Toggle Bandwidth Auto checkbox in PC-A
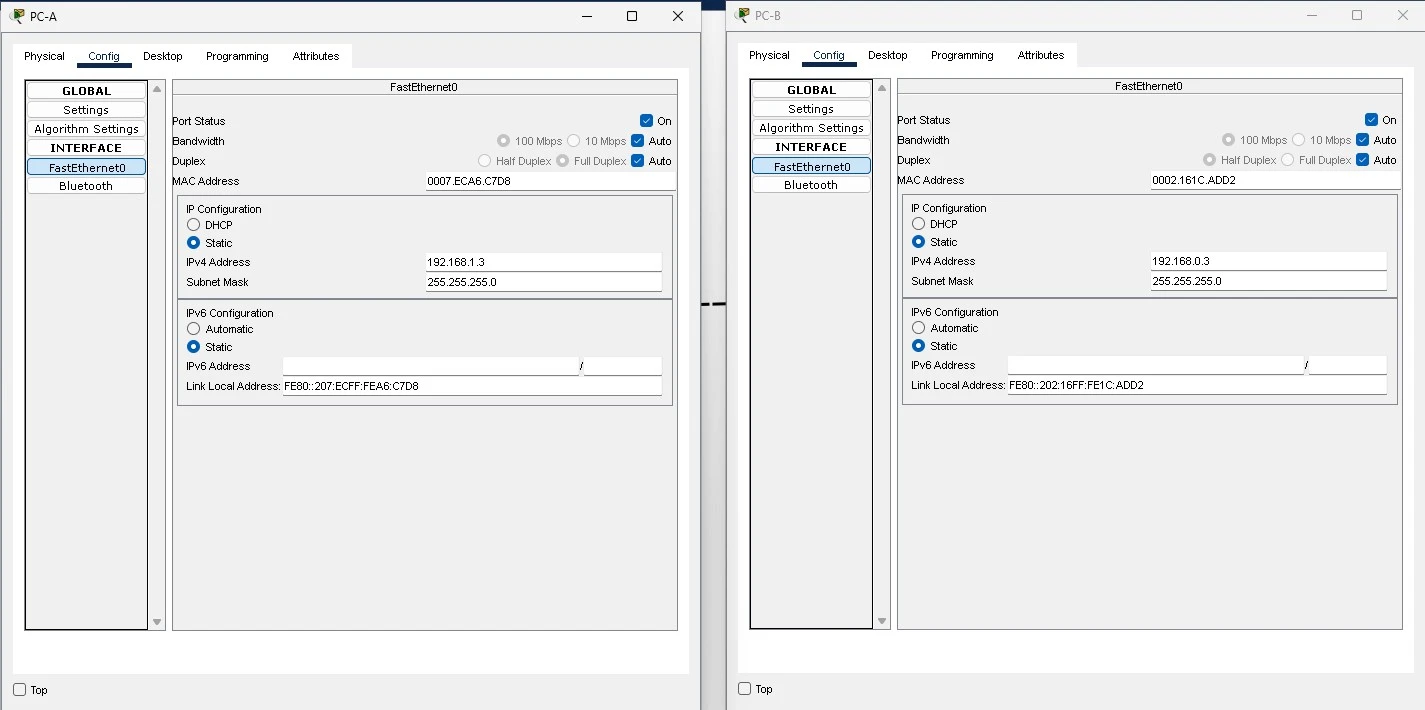Image resolution: width=1425 pixels, height=710 pixels. 637,141
